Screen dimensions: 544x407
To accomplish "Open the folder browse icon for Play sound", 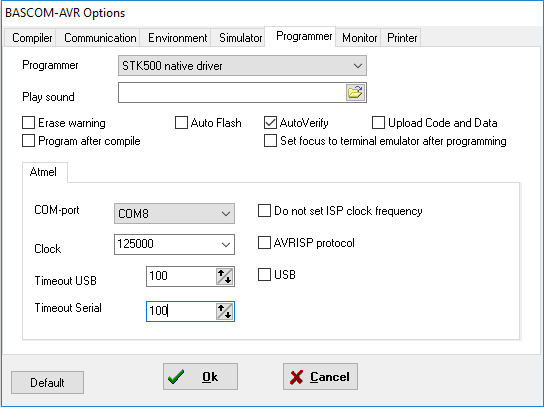I will pos(355,92).
